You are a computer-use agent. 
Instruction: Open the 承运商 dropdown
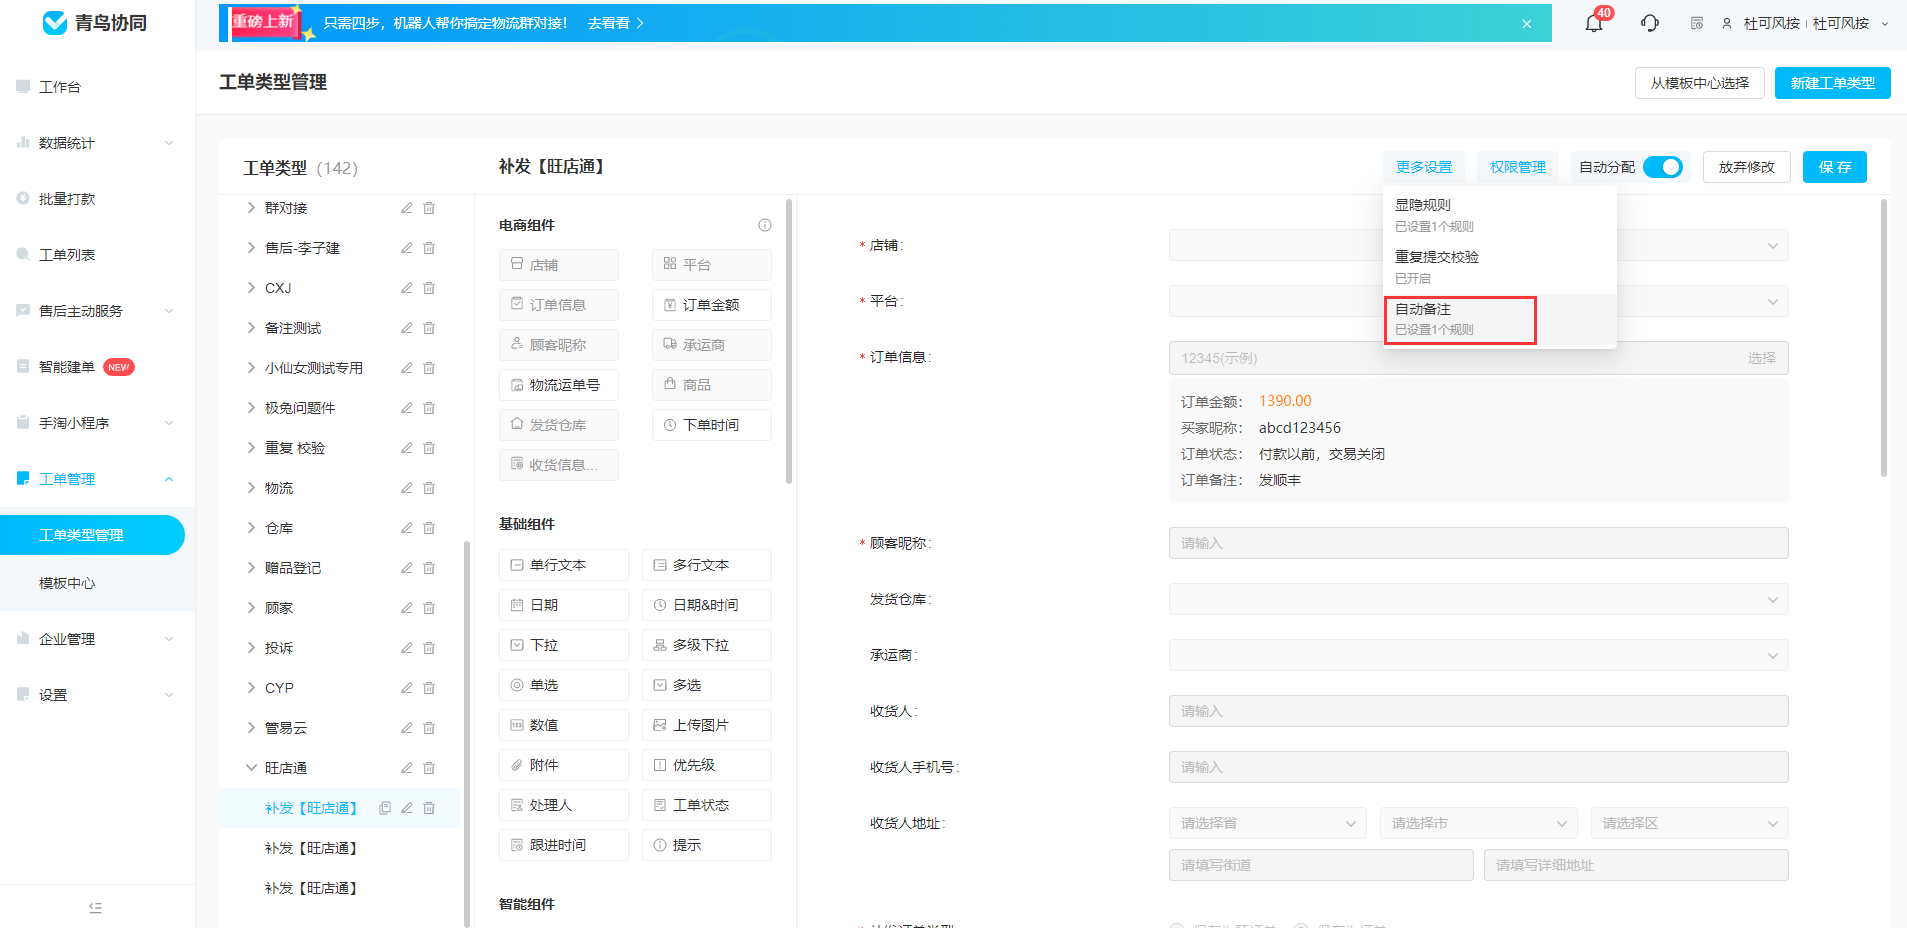pyautogui.click(x=1478, y=656)
